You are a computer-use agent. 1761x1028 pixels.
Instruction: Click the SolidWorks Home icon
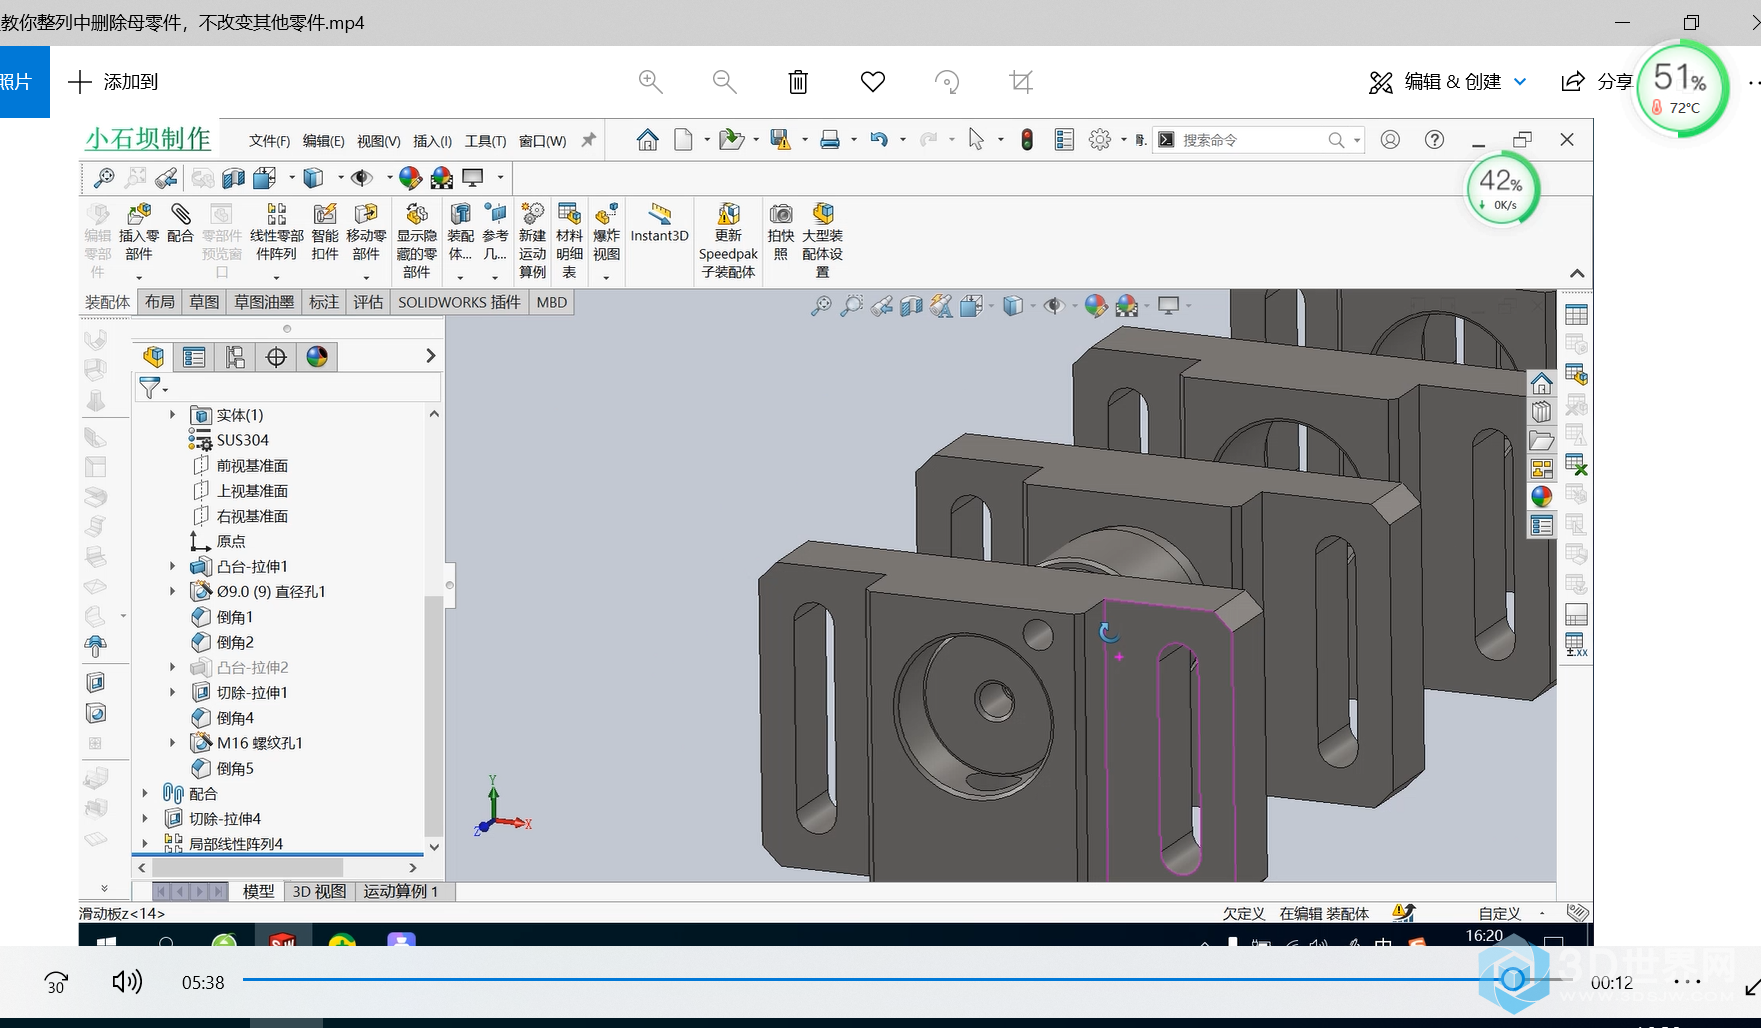[x=648, y=140]
